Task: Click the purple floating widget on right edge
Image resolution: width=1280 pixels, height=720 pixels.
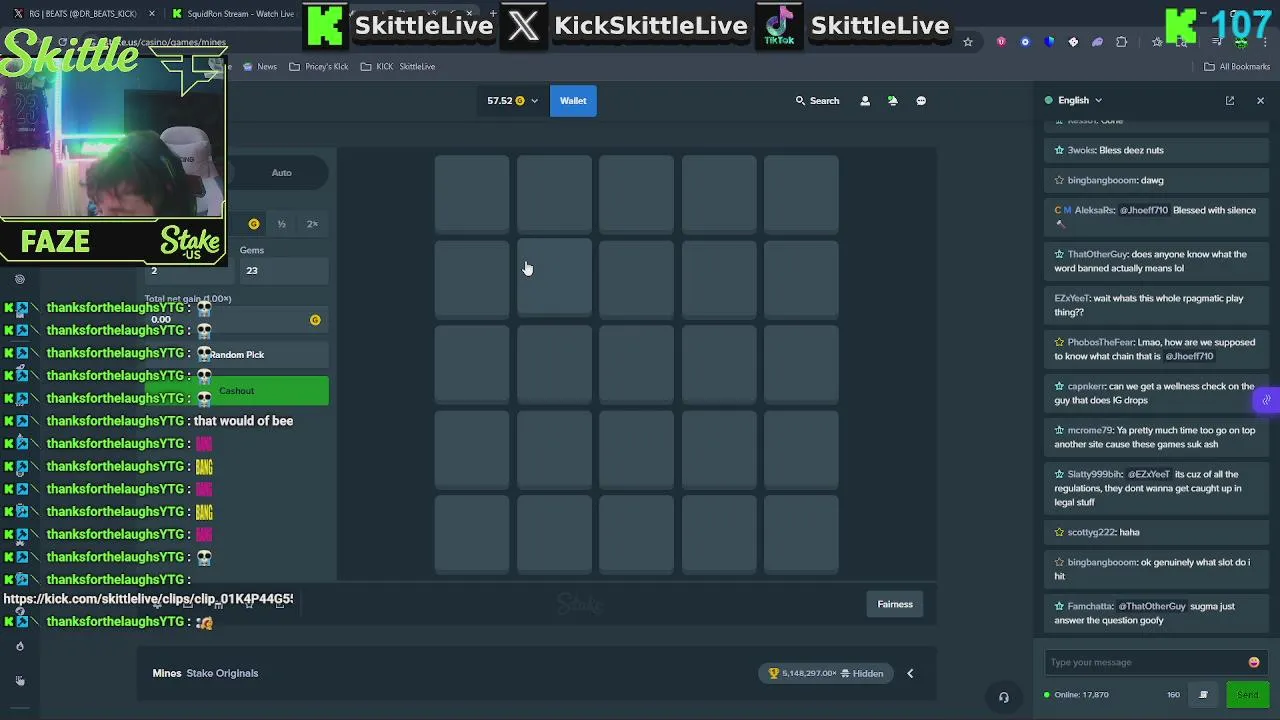Action: 1266,400
